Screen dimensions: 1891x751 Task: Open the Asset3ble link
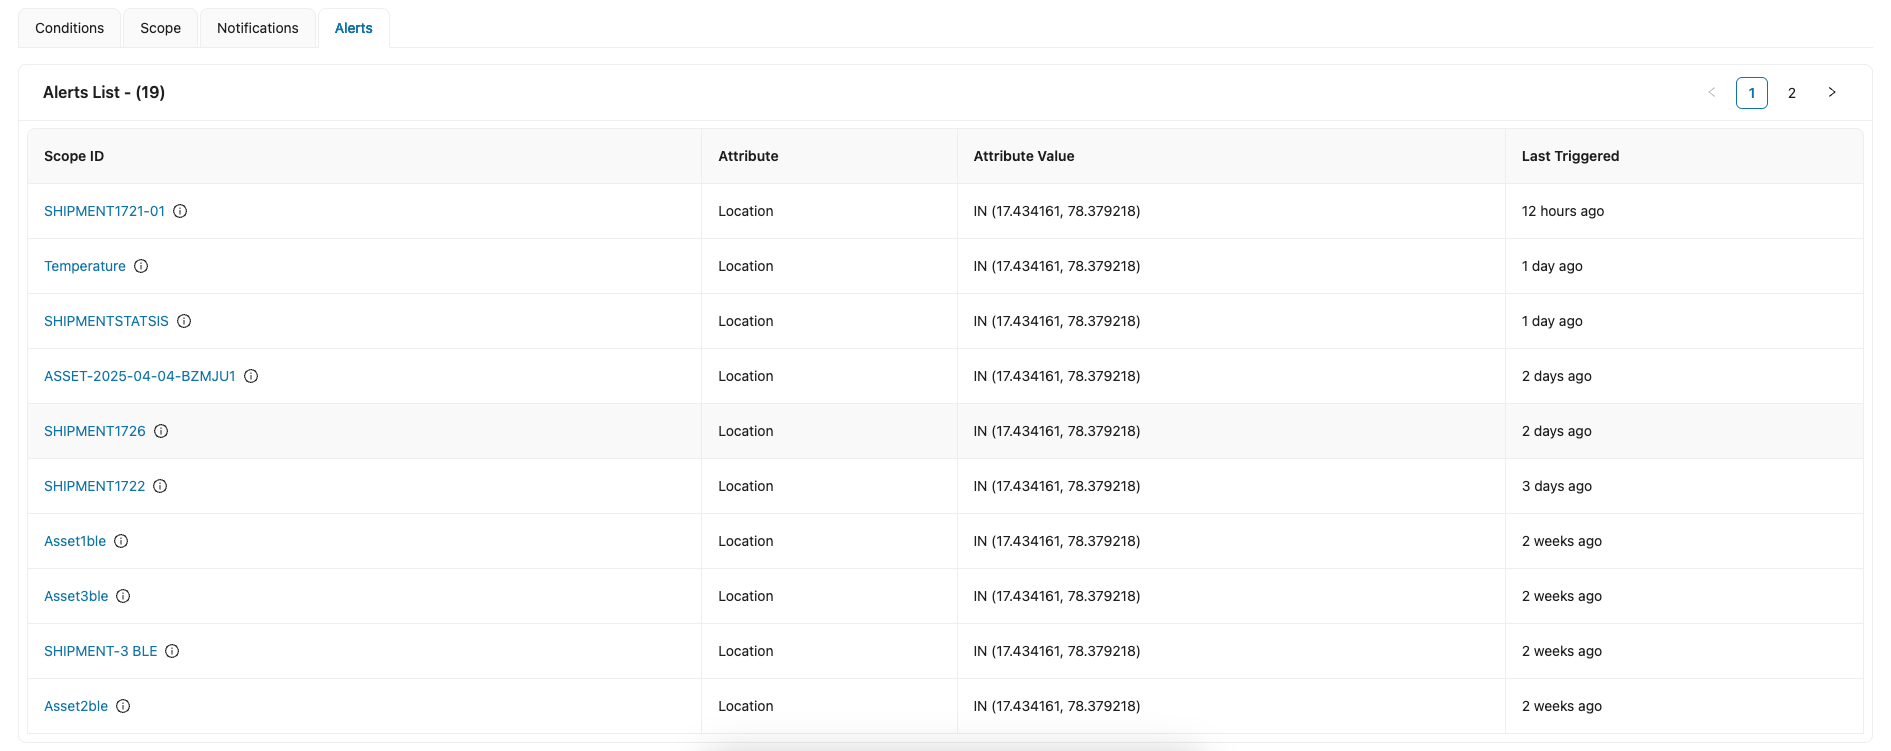(76, 596)
